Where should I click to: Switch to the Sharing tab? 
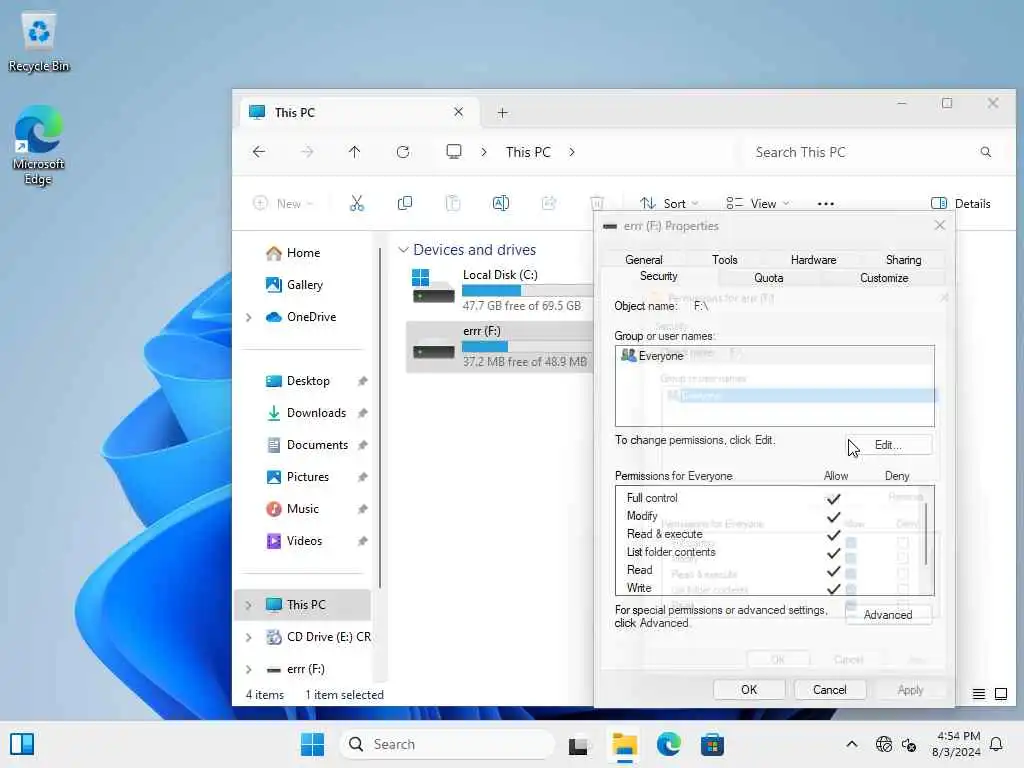pos(903,260)
